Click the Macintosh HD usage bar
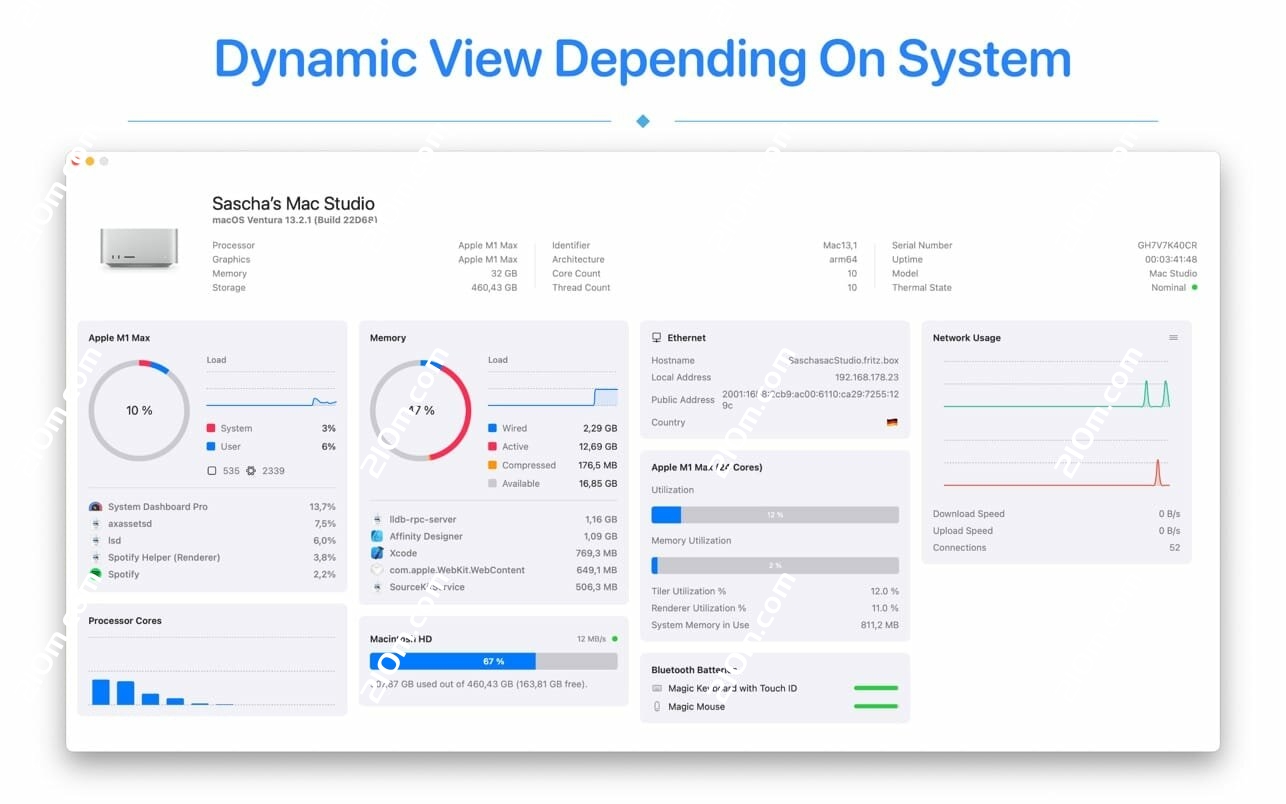The height and width of the screenshot is (804, 1286). pos(495,661)
